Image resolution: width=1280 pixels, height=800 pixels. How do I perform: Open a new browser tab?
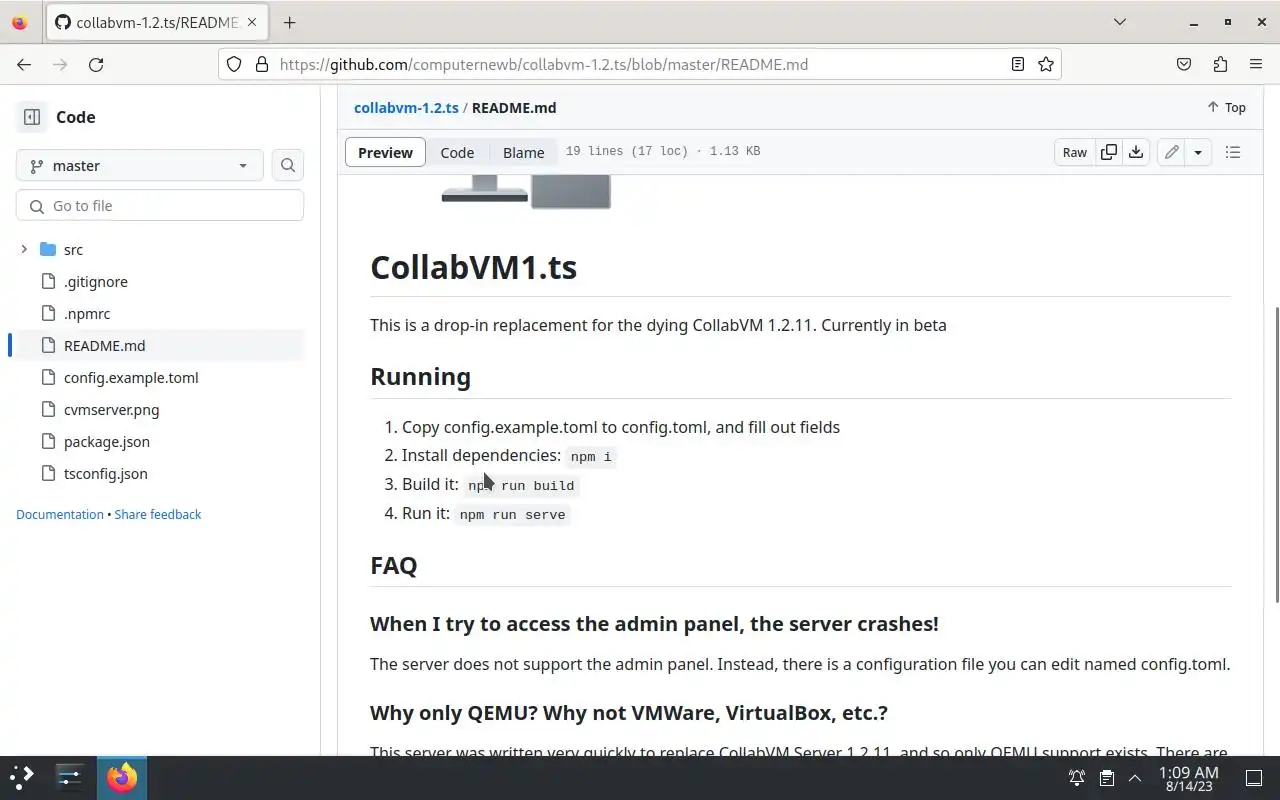click(x=289, y=22)
